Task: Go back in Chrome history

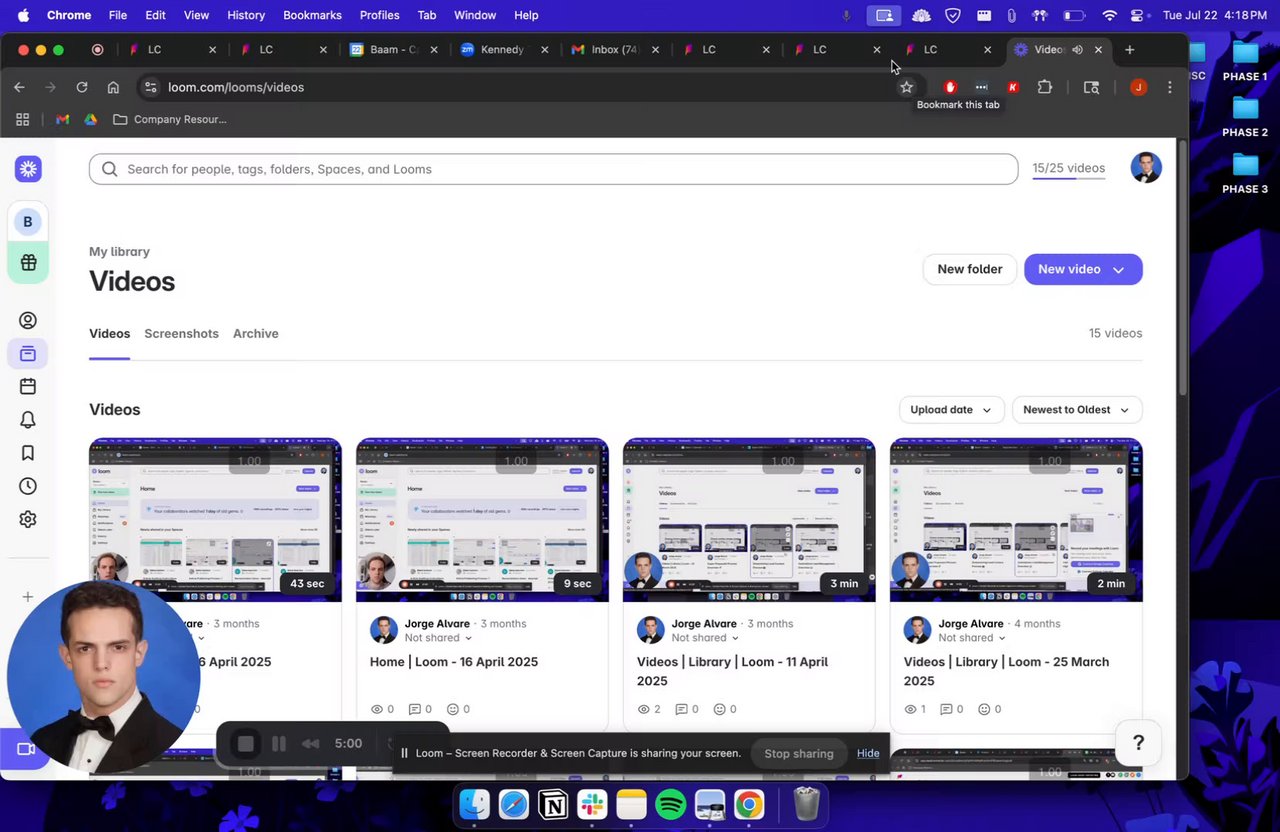Action: point(19,87)
